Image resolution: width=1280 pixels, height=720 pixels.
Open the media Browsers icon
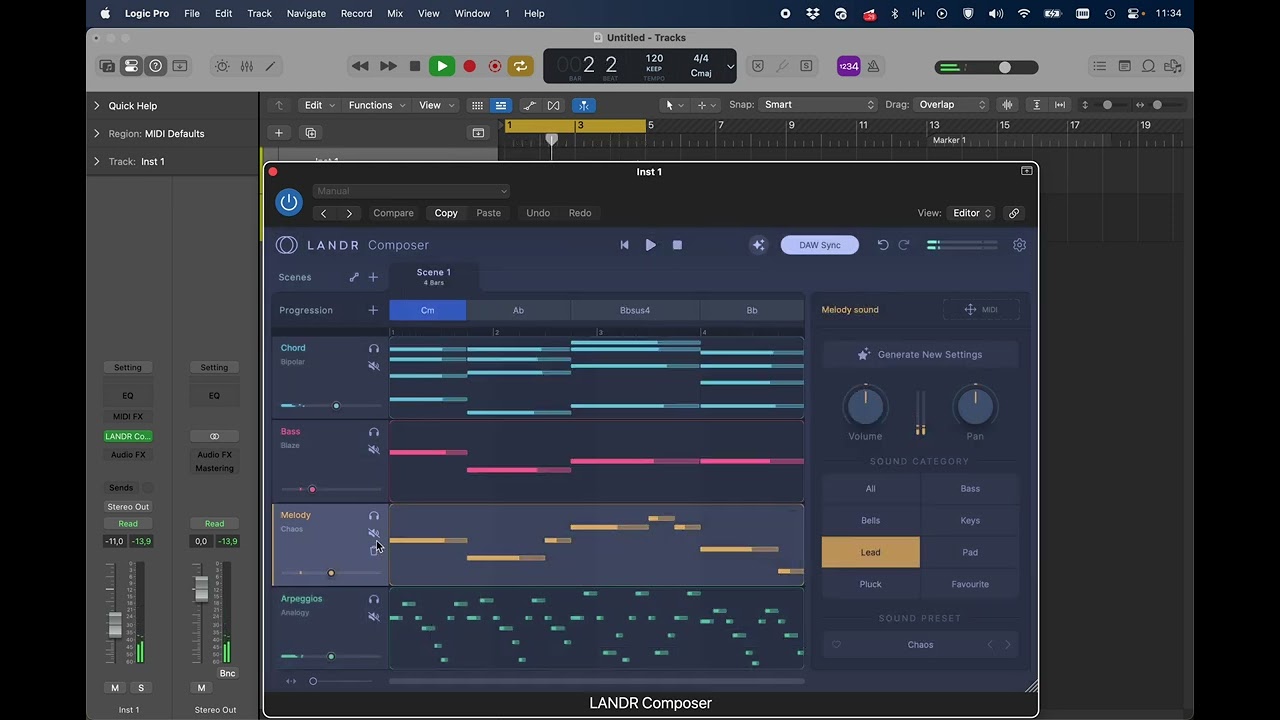coord(1172,66)
